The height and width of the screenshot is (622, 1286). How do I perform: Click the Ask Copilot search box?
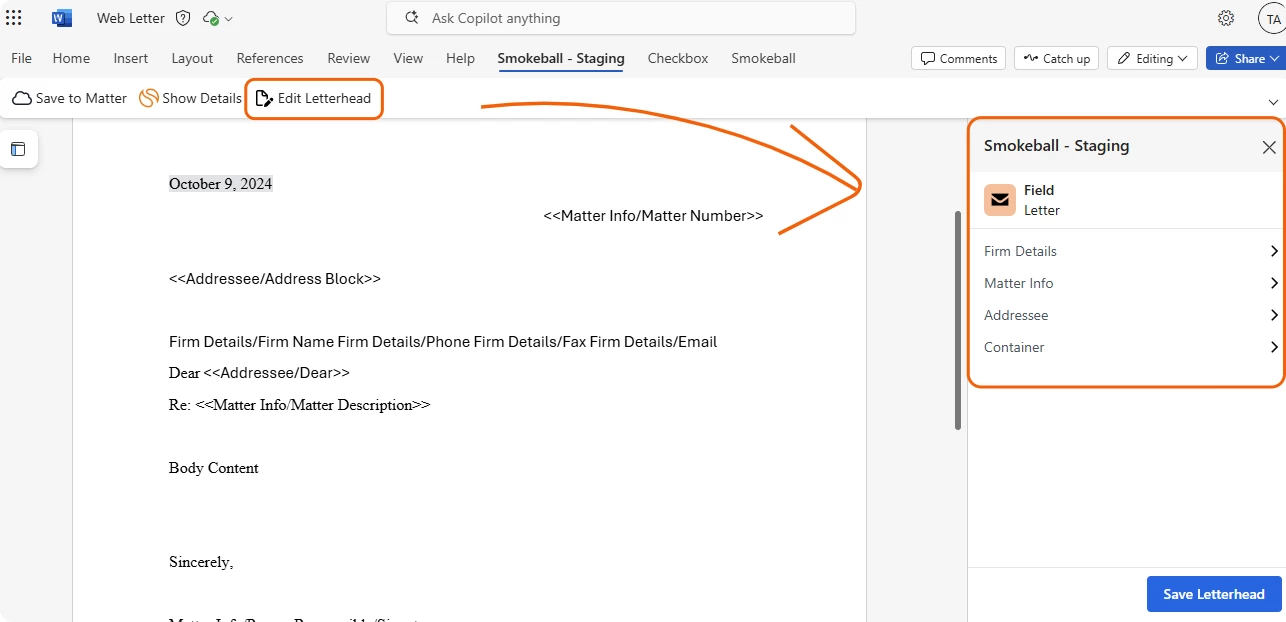click(x=621, y=18)
